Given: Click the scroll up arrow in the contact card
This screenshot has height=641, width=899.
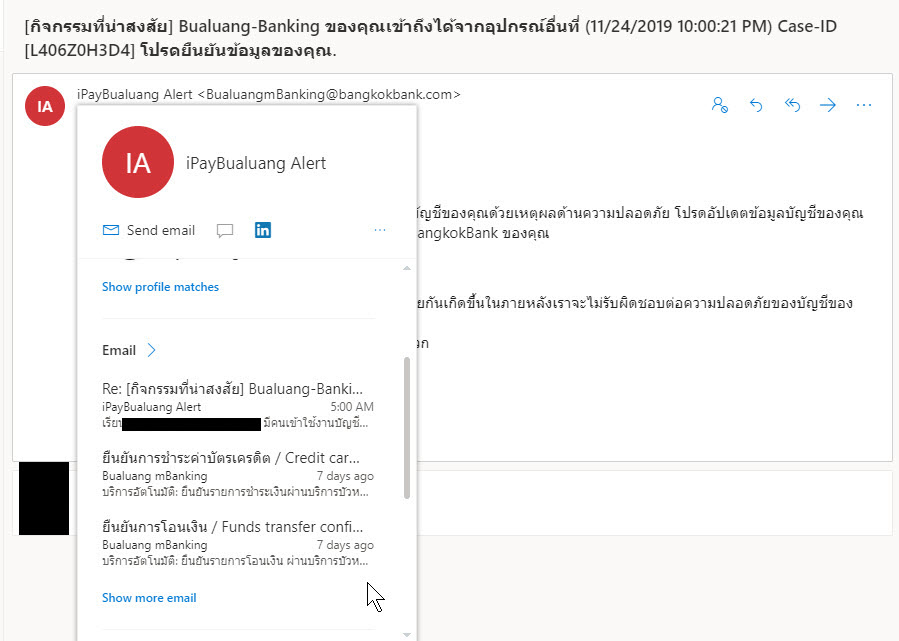Looking at the screenshot, I should coord(406,268).
